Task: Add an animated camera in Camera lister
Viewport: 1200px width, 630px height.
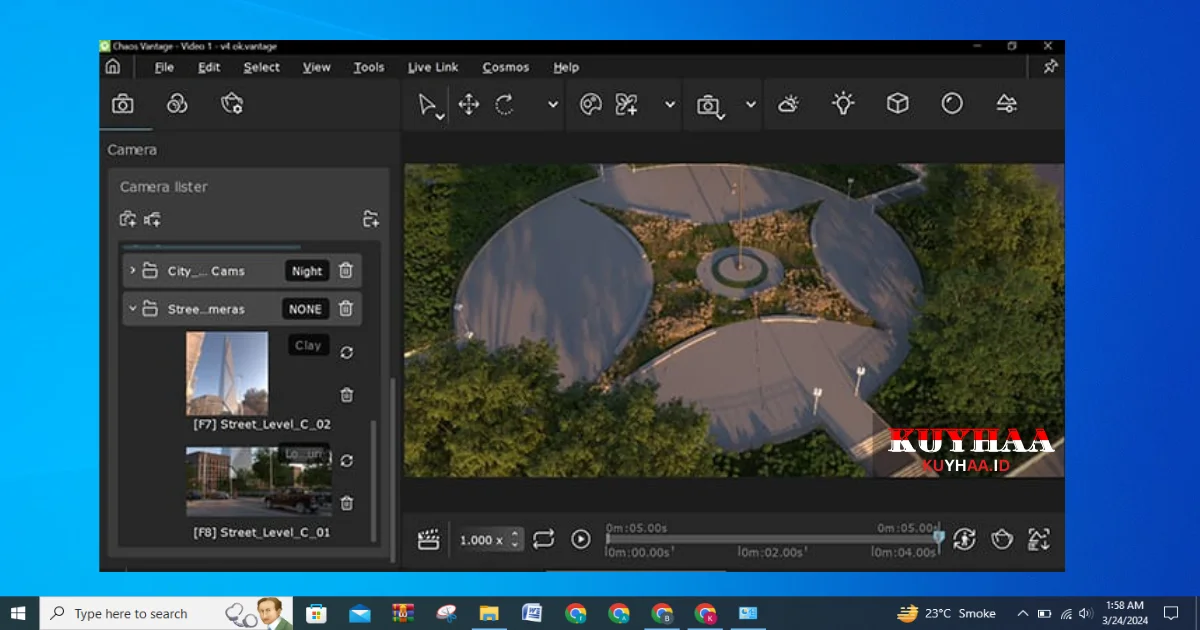Action: (153, 219)
